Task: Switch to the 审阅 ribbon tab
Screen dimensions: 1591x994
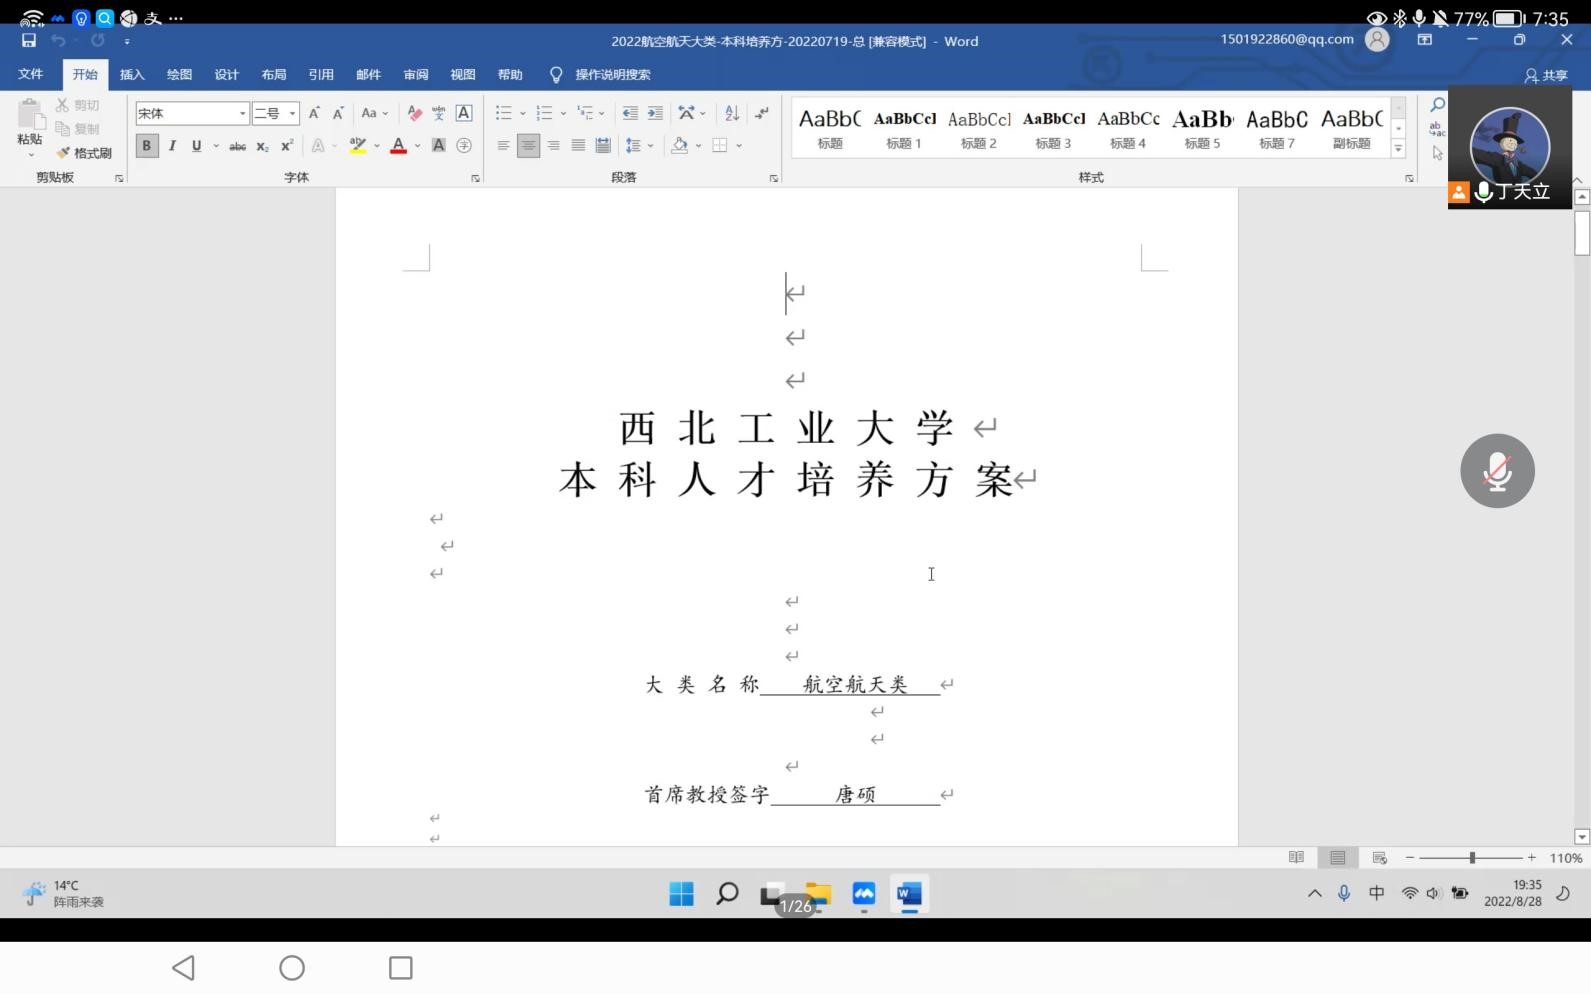Action: [x=415, y=75]
